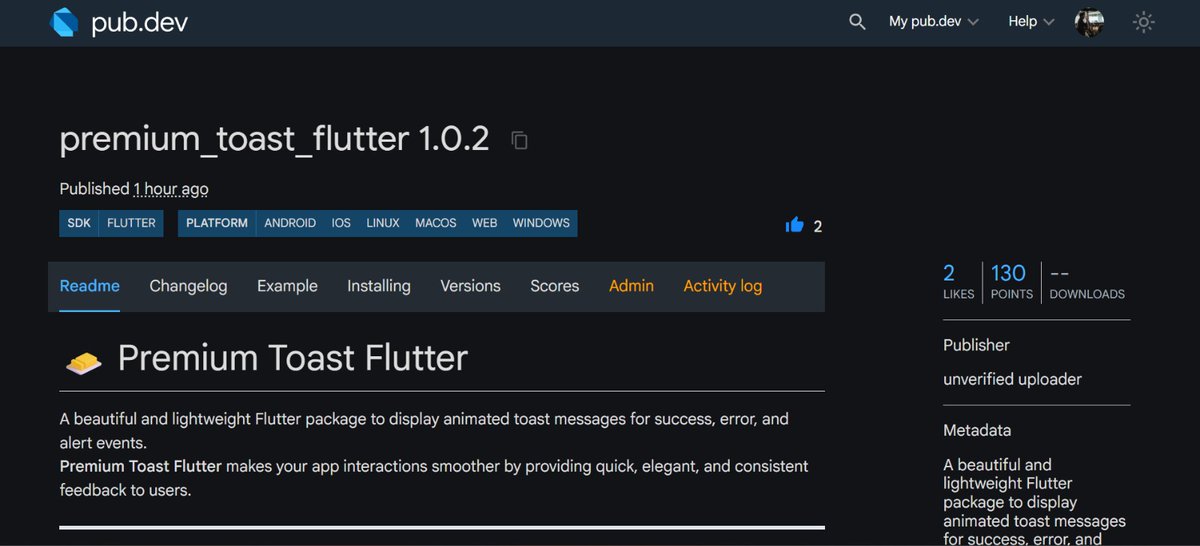
Task: Click the butter toast emoji icon
Action: (83, 362)
